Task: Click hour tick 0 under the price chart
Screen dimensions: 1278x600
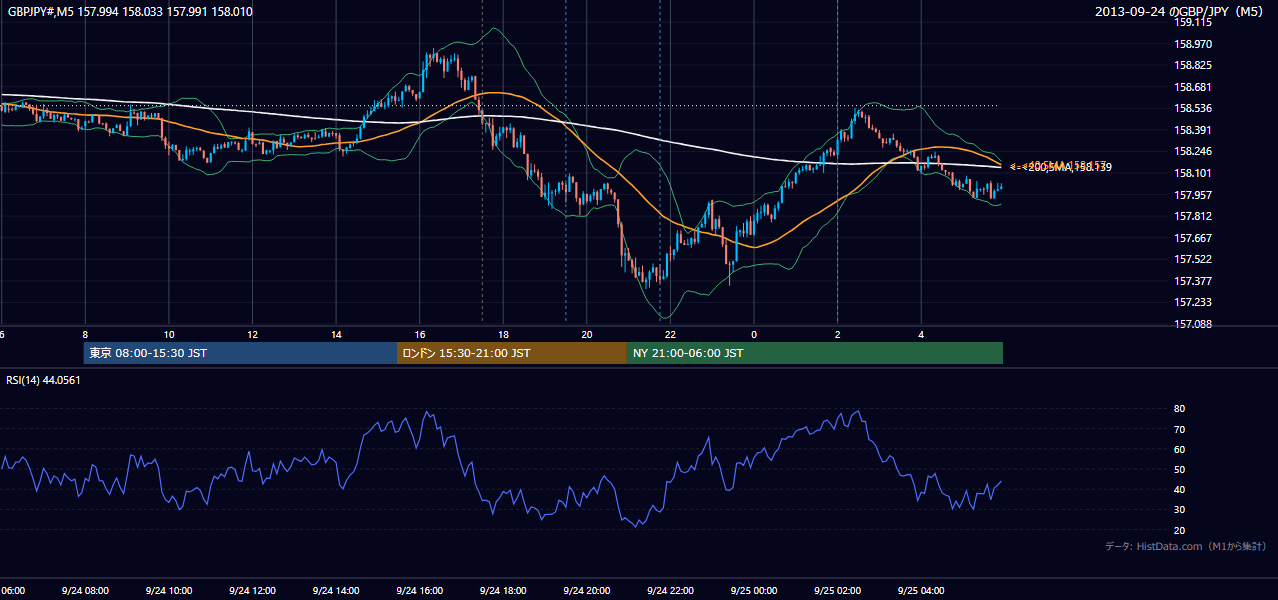Action: (754, 334)
